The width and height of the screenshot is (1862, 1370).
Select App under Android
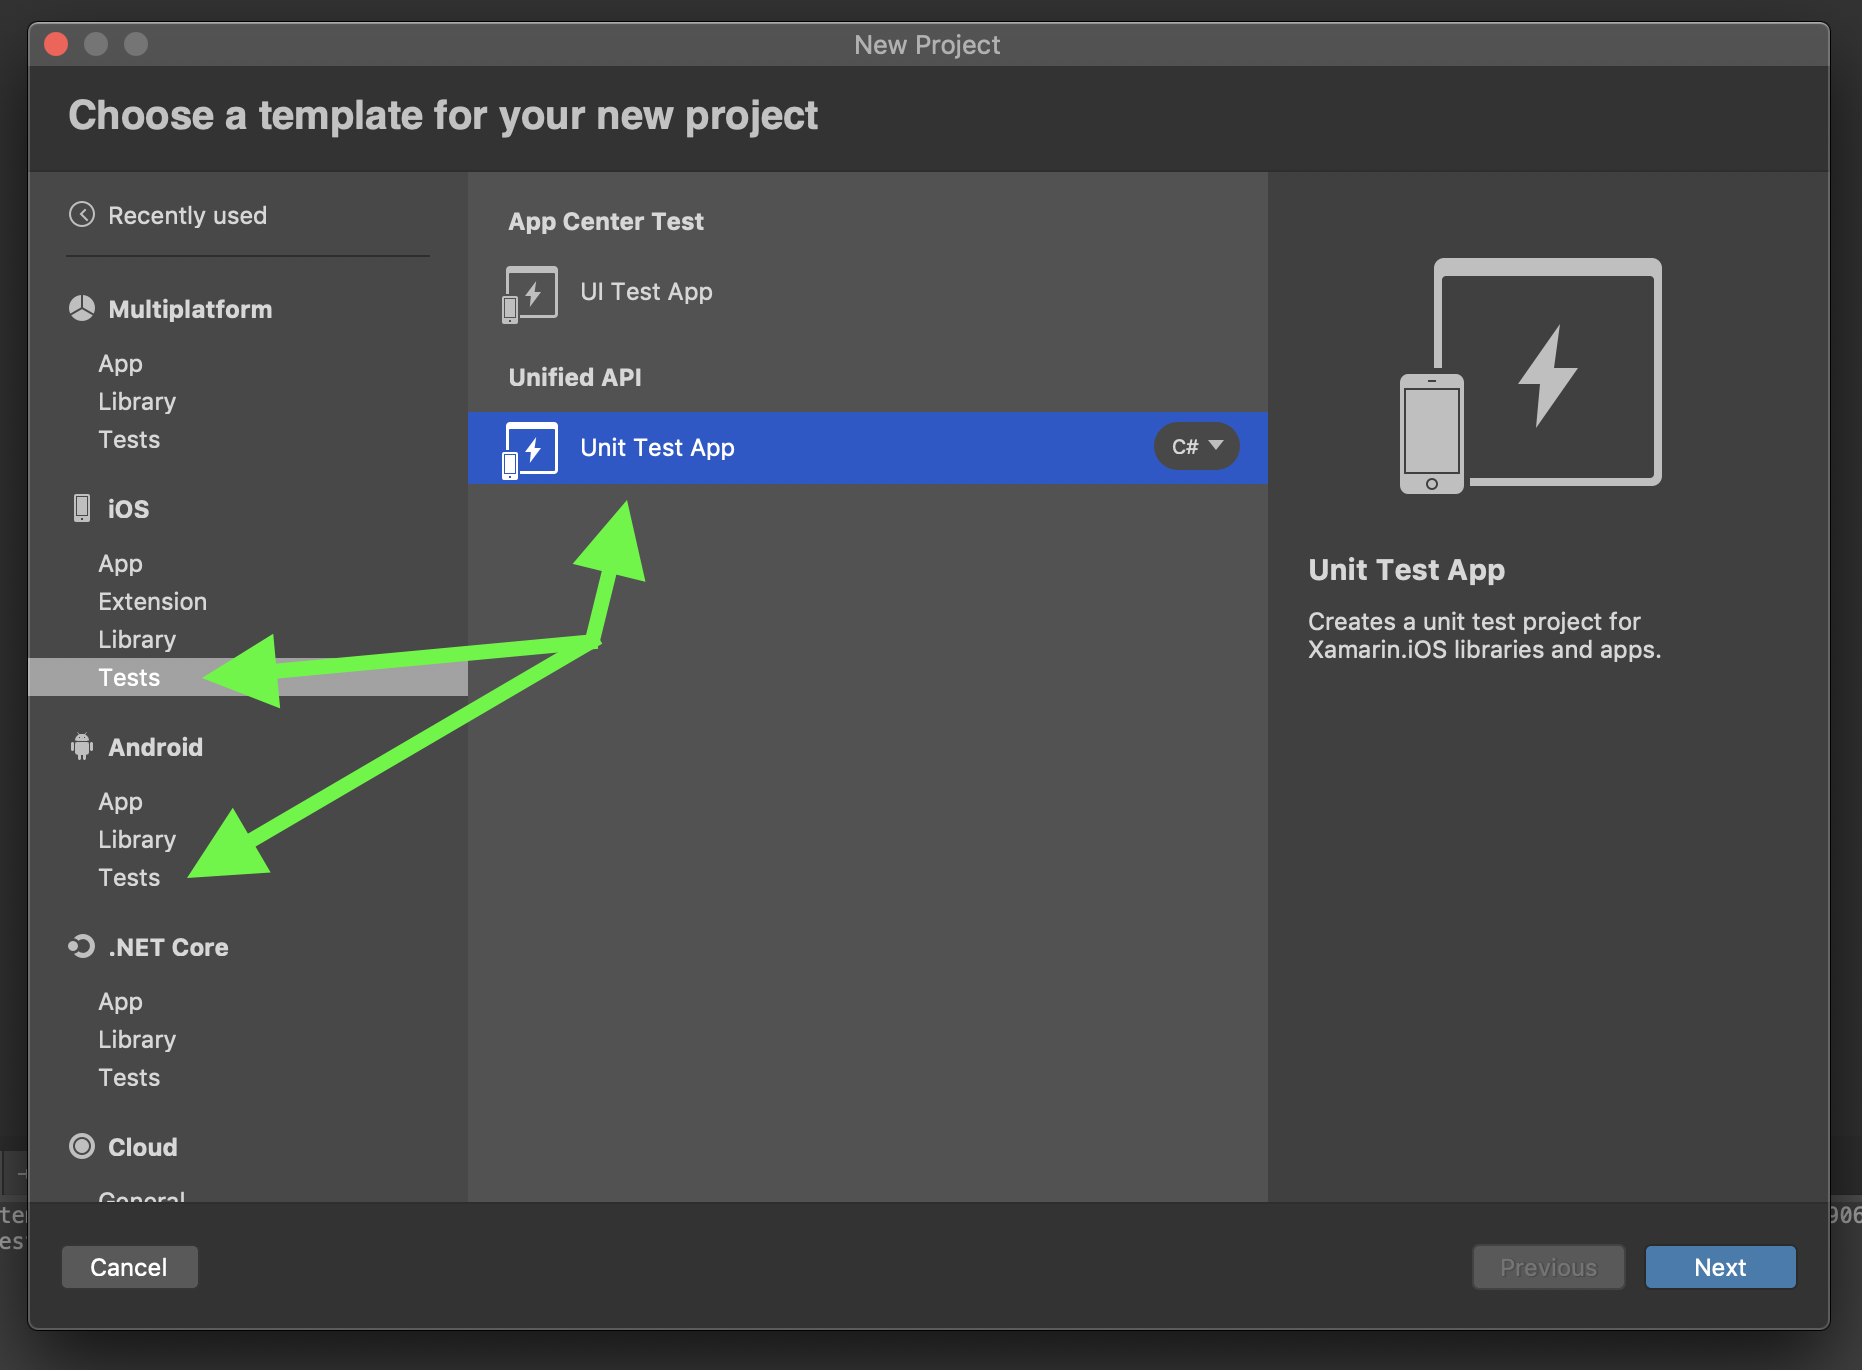(x=120, y=801)
